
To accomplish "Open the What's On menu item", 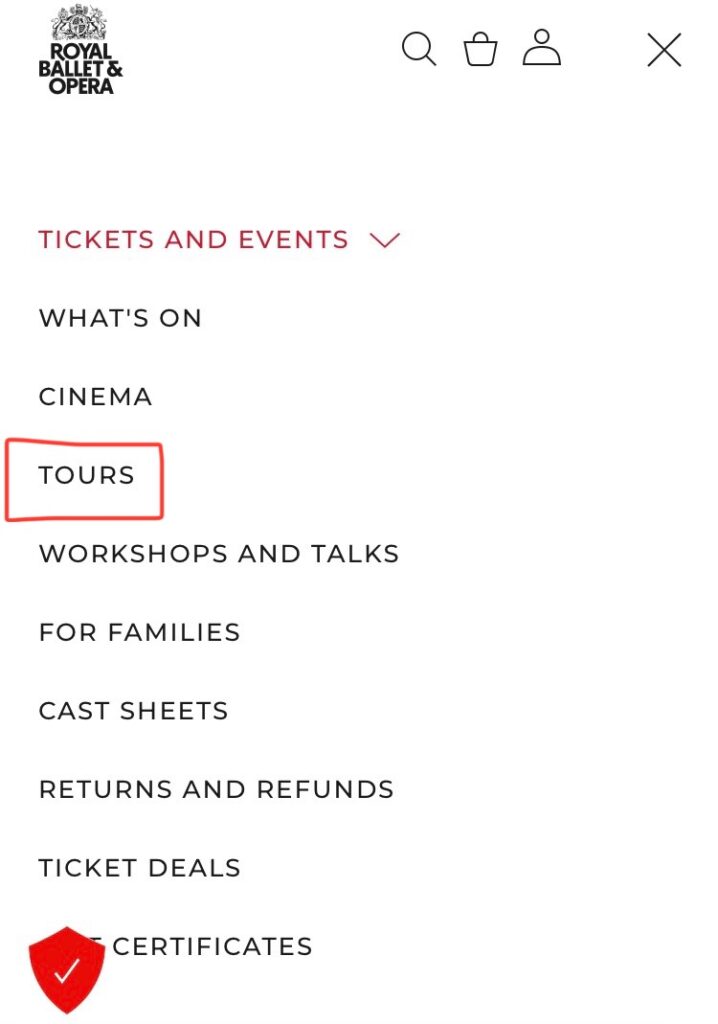I will pyautogui.click(x=120, y=318).
